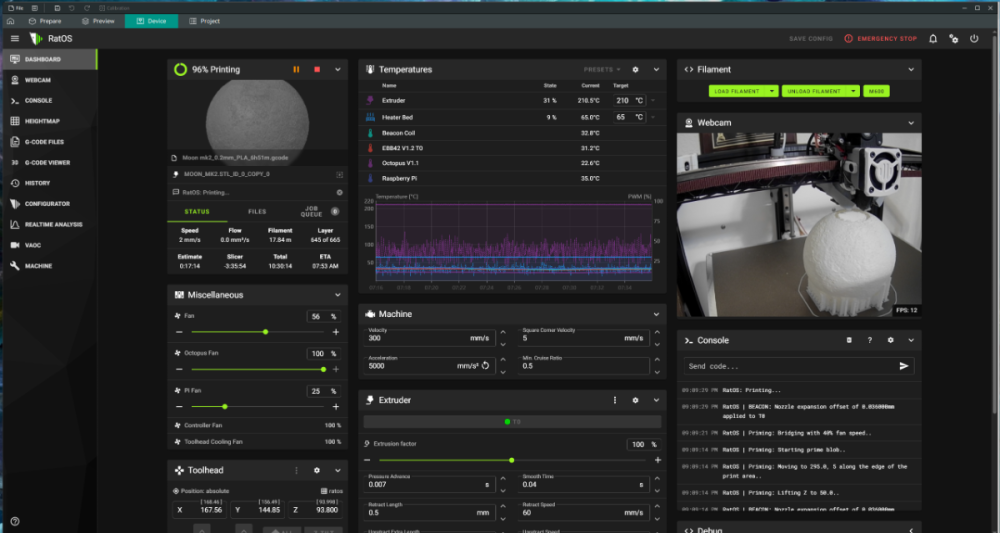Screen dimensions: 1000x533
Task: Send console code with the arrow icon
Action: click(904, 366)
